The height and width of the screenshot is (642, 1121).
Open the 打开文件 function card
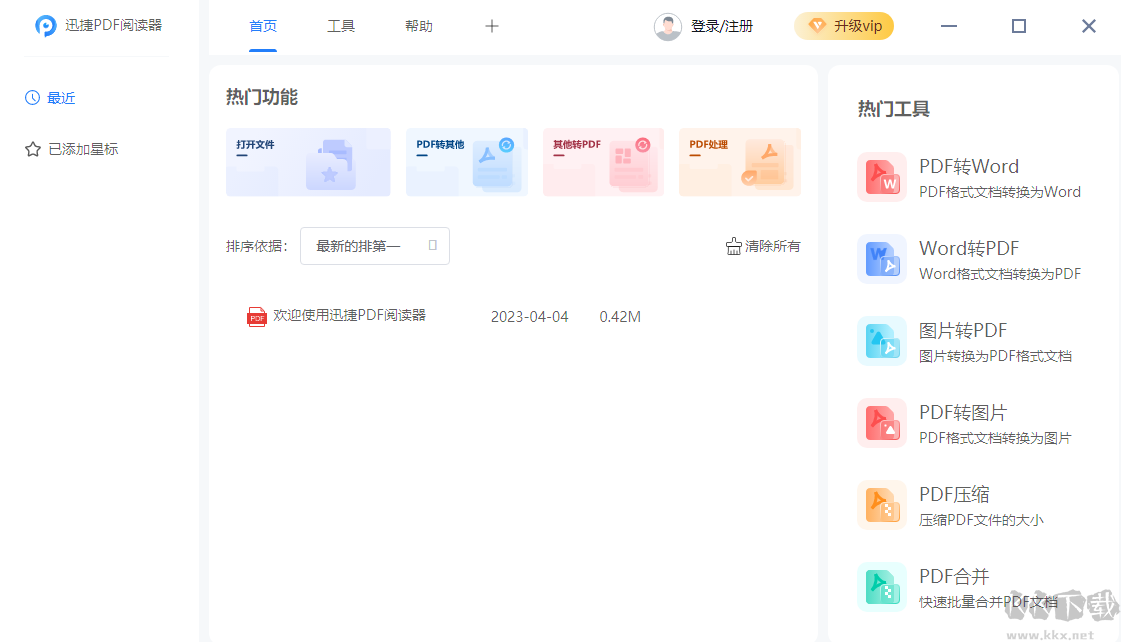pyautogui.click(x=308, y=162)
